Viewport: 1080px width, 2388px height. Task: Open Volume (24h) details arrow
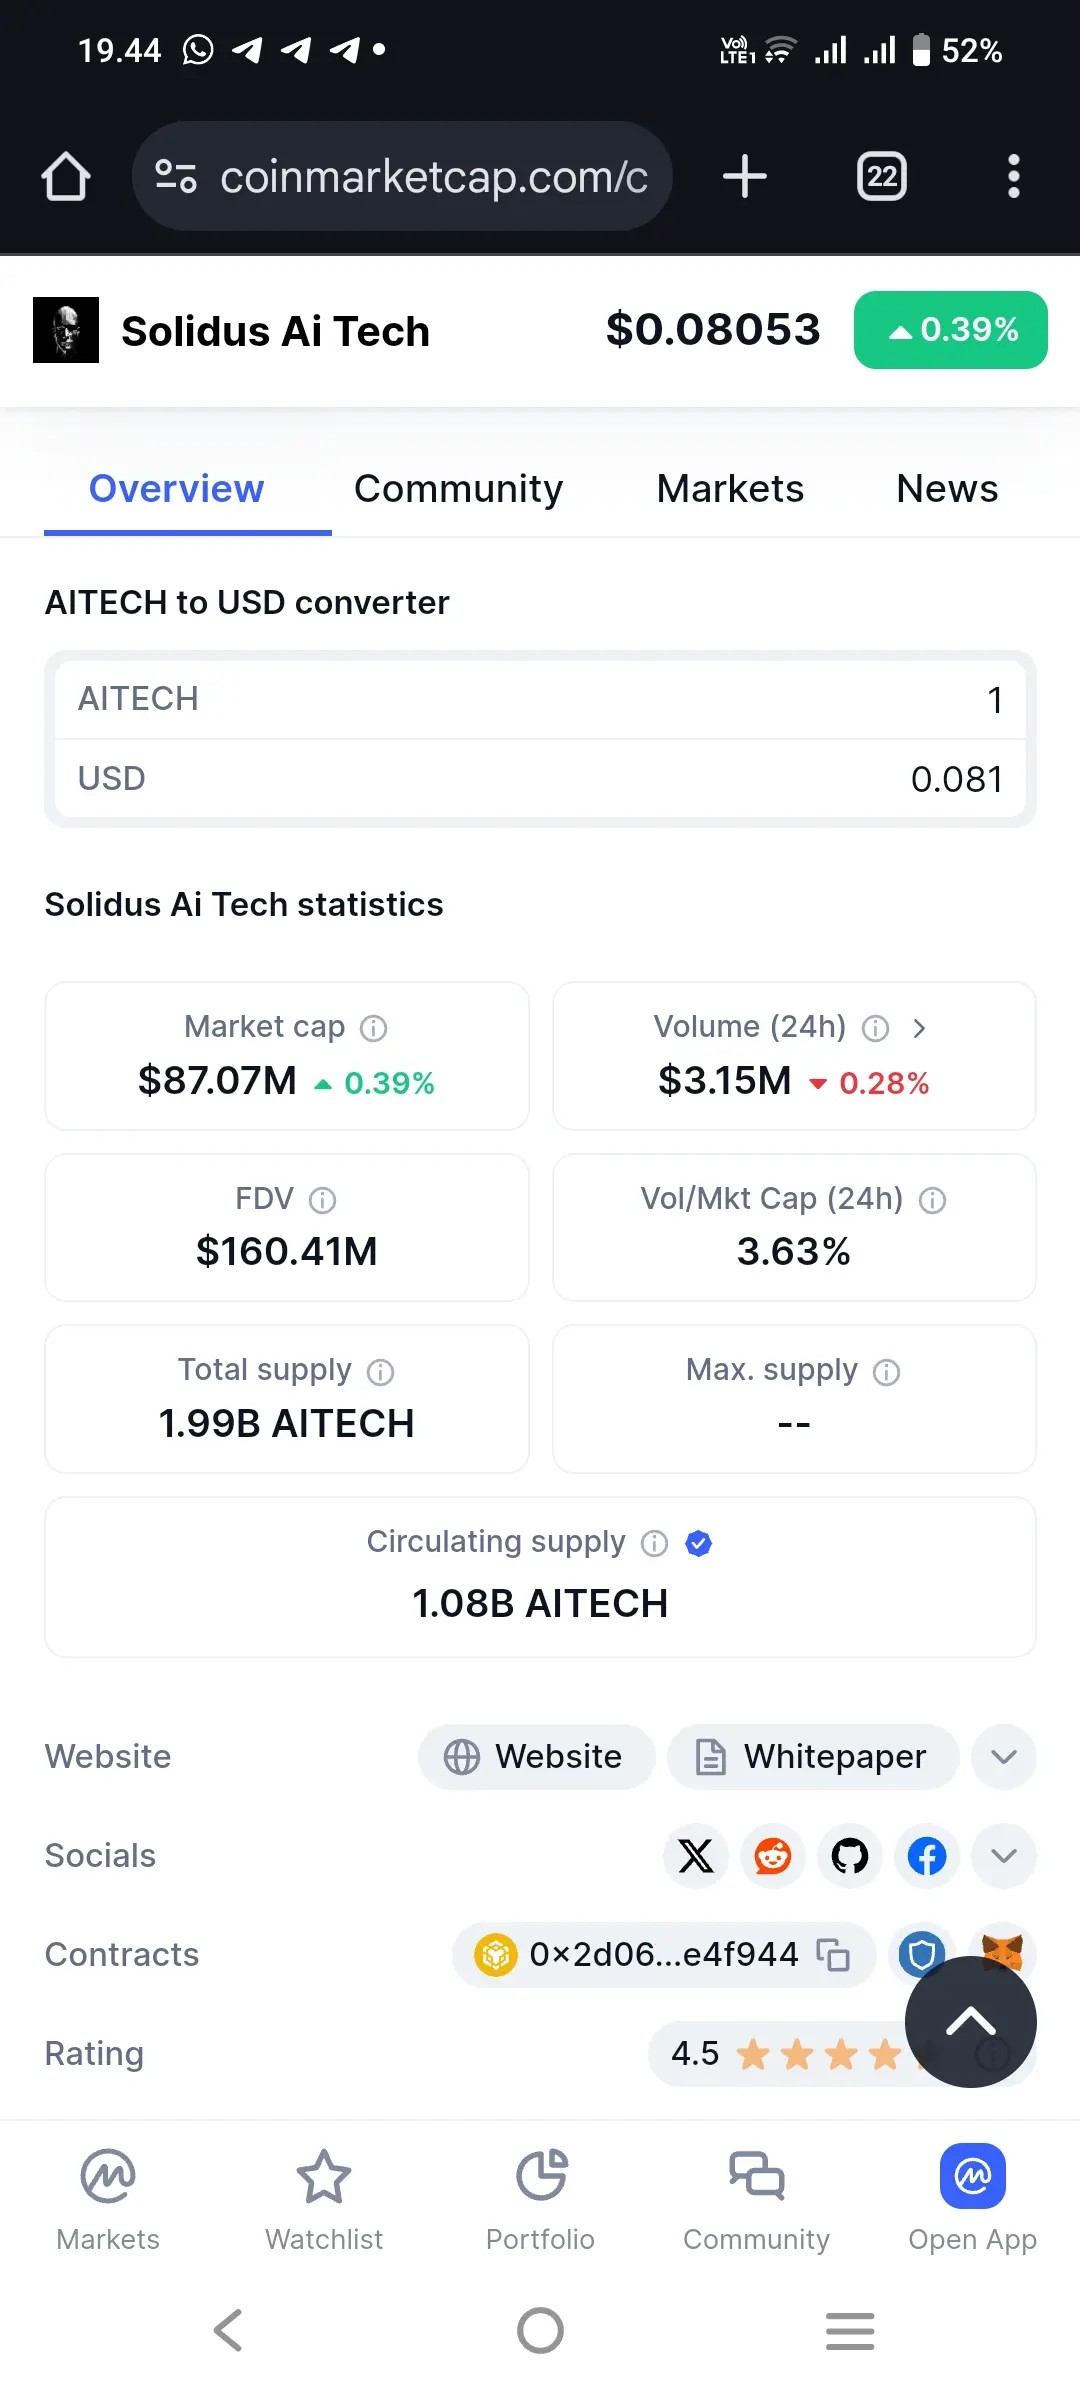[x=919, y=1028]
